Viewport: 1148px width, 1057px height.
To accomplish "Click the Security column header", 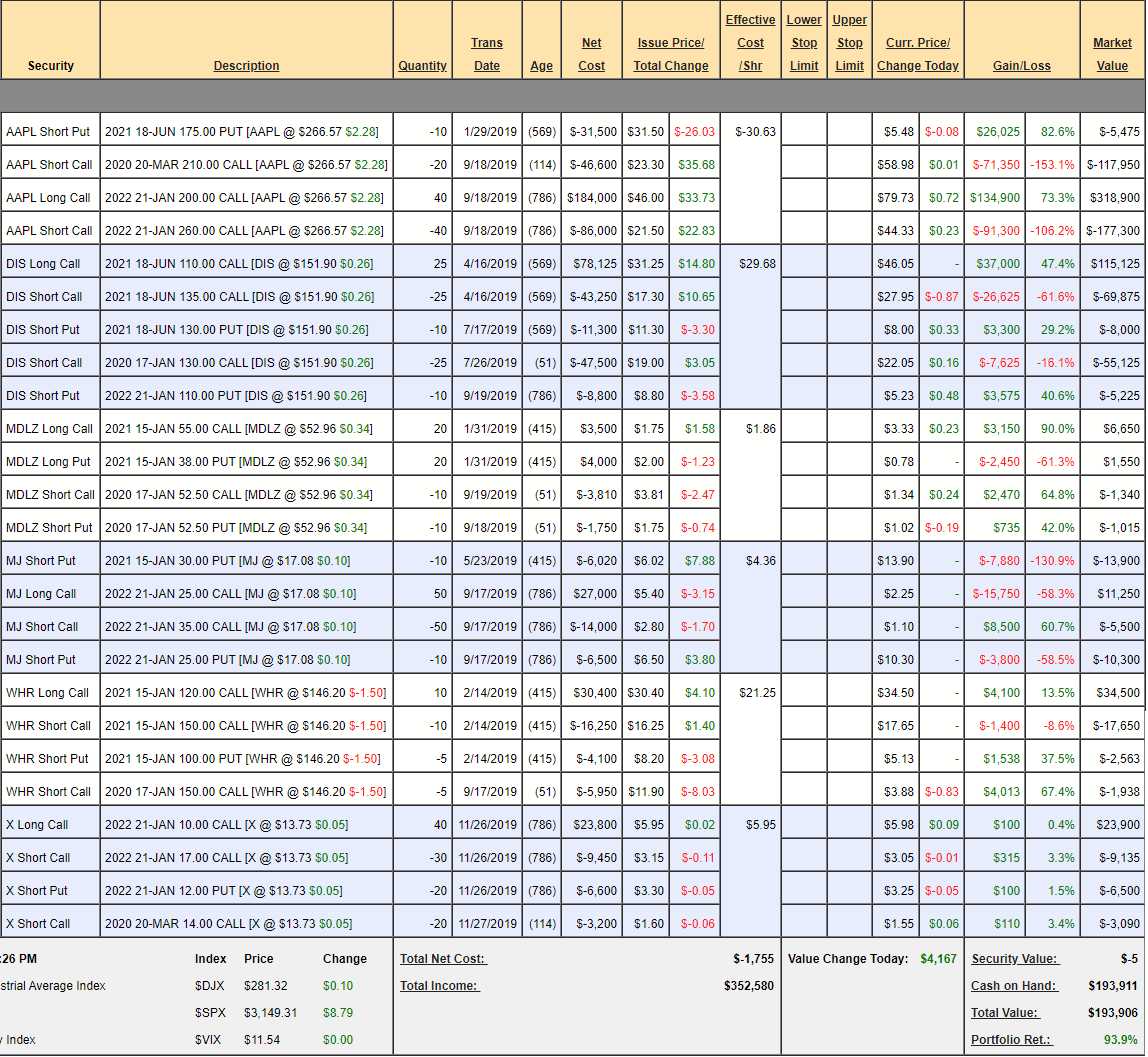I will pos(51,66).
